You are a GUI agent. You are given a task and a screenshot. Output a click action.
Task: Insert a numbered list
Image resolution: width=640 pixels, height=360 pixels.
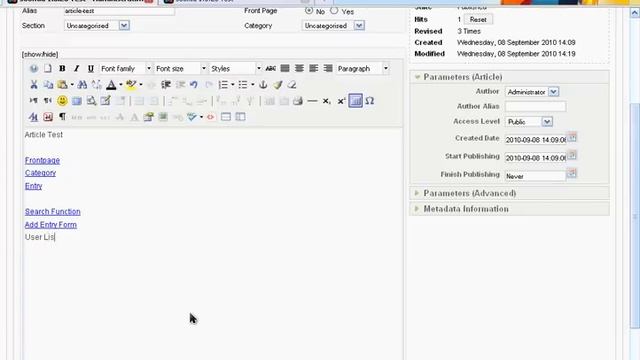pyautogui.click(x=223, y=85)
